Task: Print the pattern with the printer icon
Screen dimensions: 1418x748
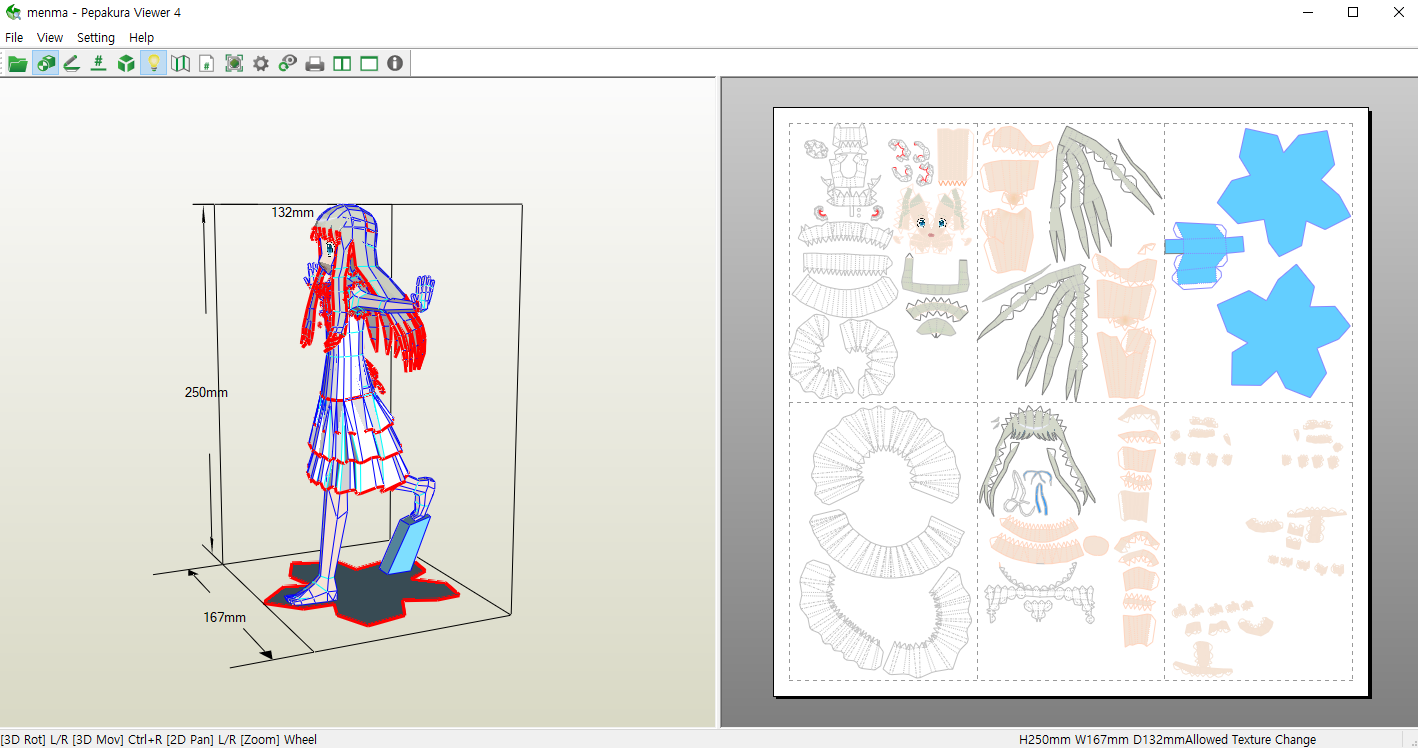Action: click(x=315, y=64)
